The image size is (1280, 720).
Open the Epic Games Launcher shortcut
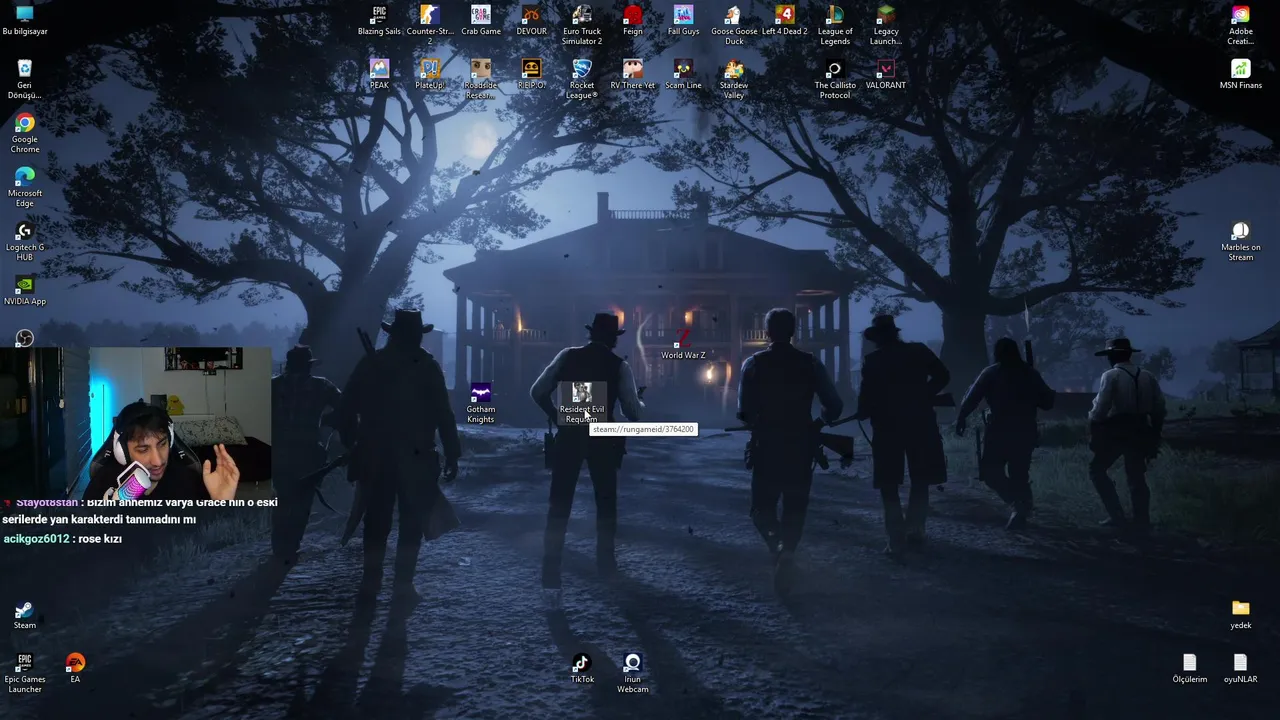[x=25, y=673]
